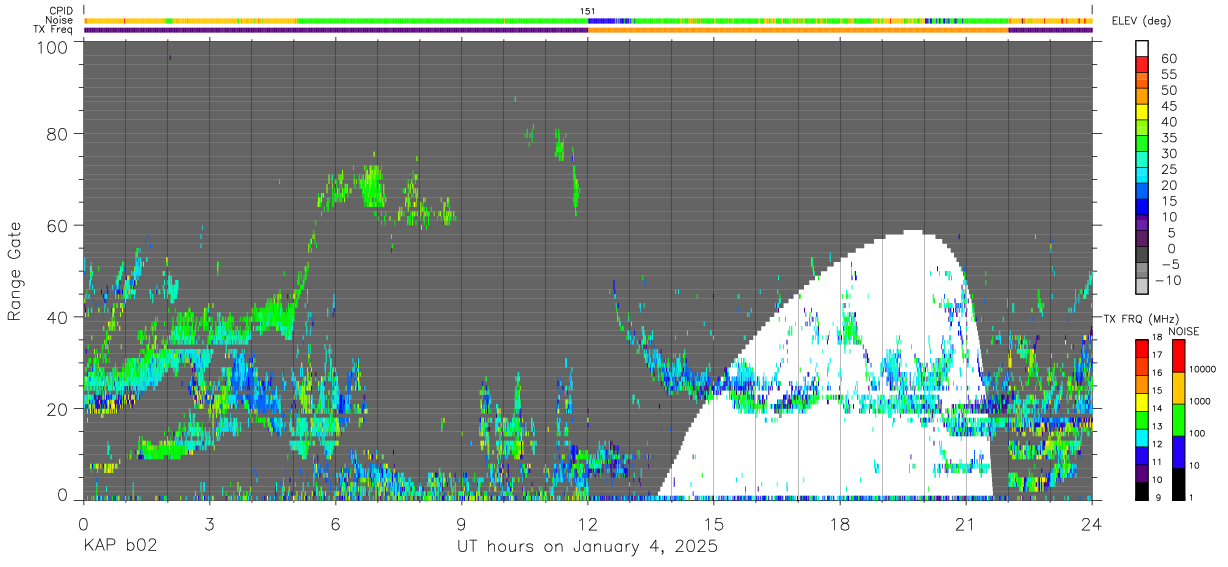The image size is (1228, 567).
Task: Click the UT hour tick 18
Action: 840,523
